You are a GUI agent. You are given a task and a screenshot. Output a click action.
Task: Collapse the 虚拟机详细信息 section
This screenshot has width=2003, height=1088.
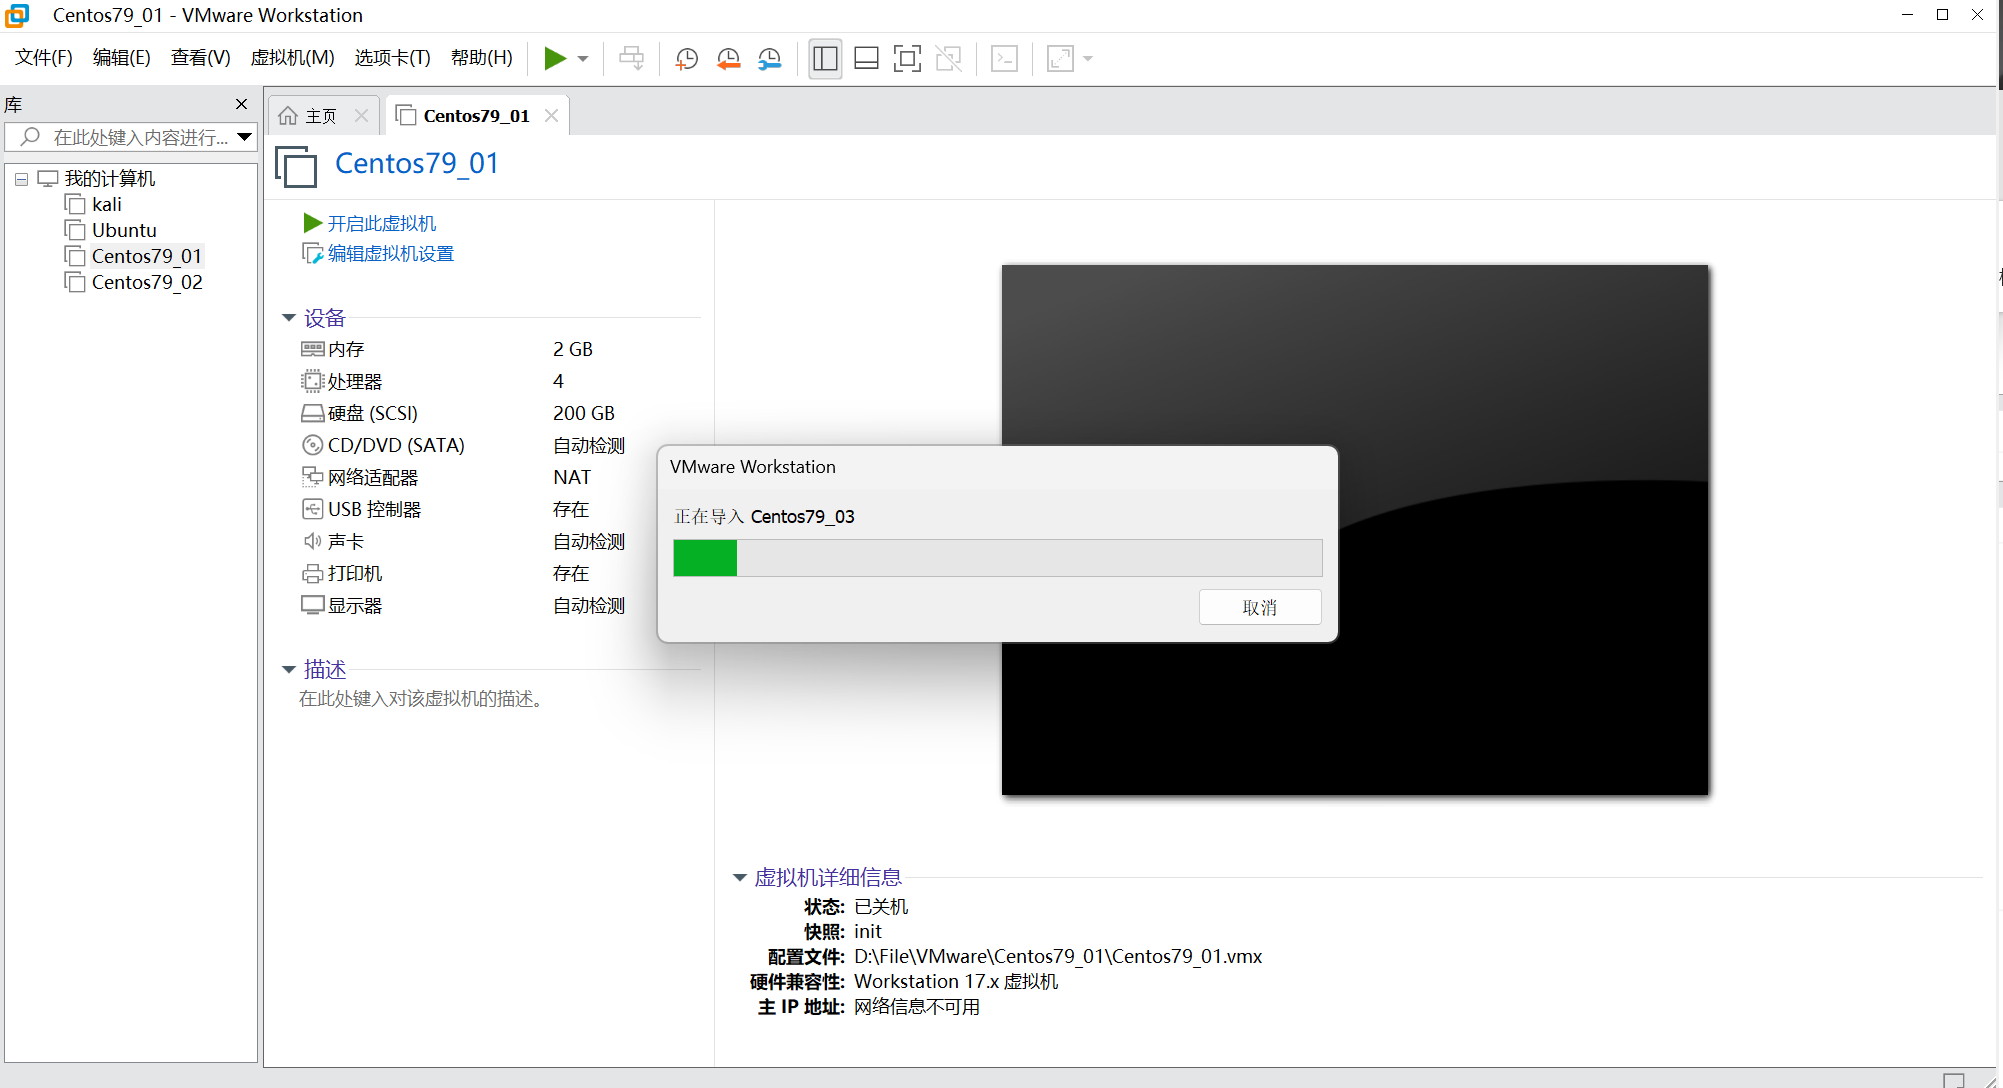tap(740, 878)
